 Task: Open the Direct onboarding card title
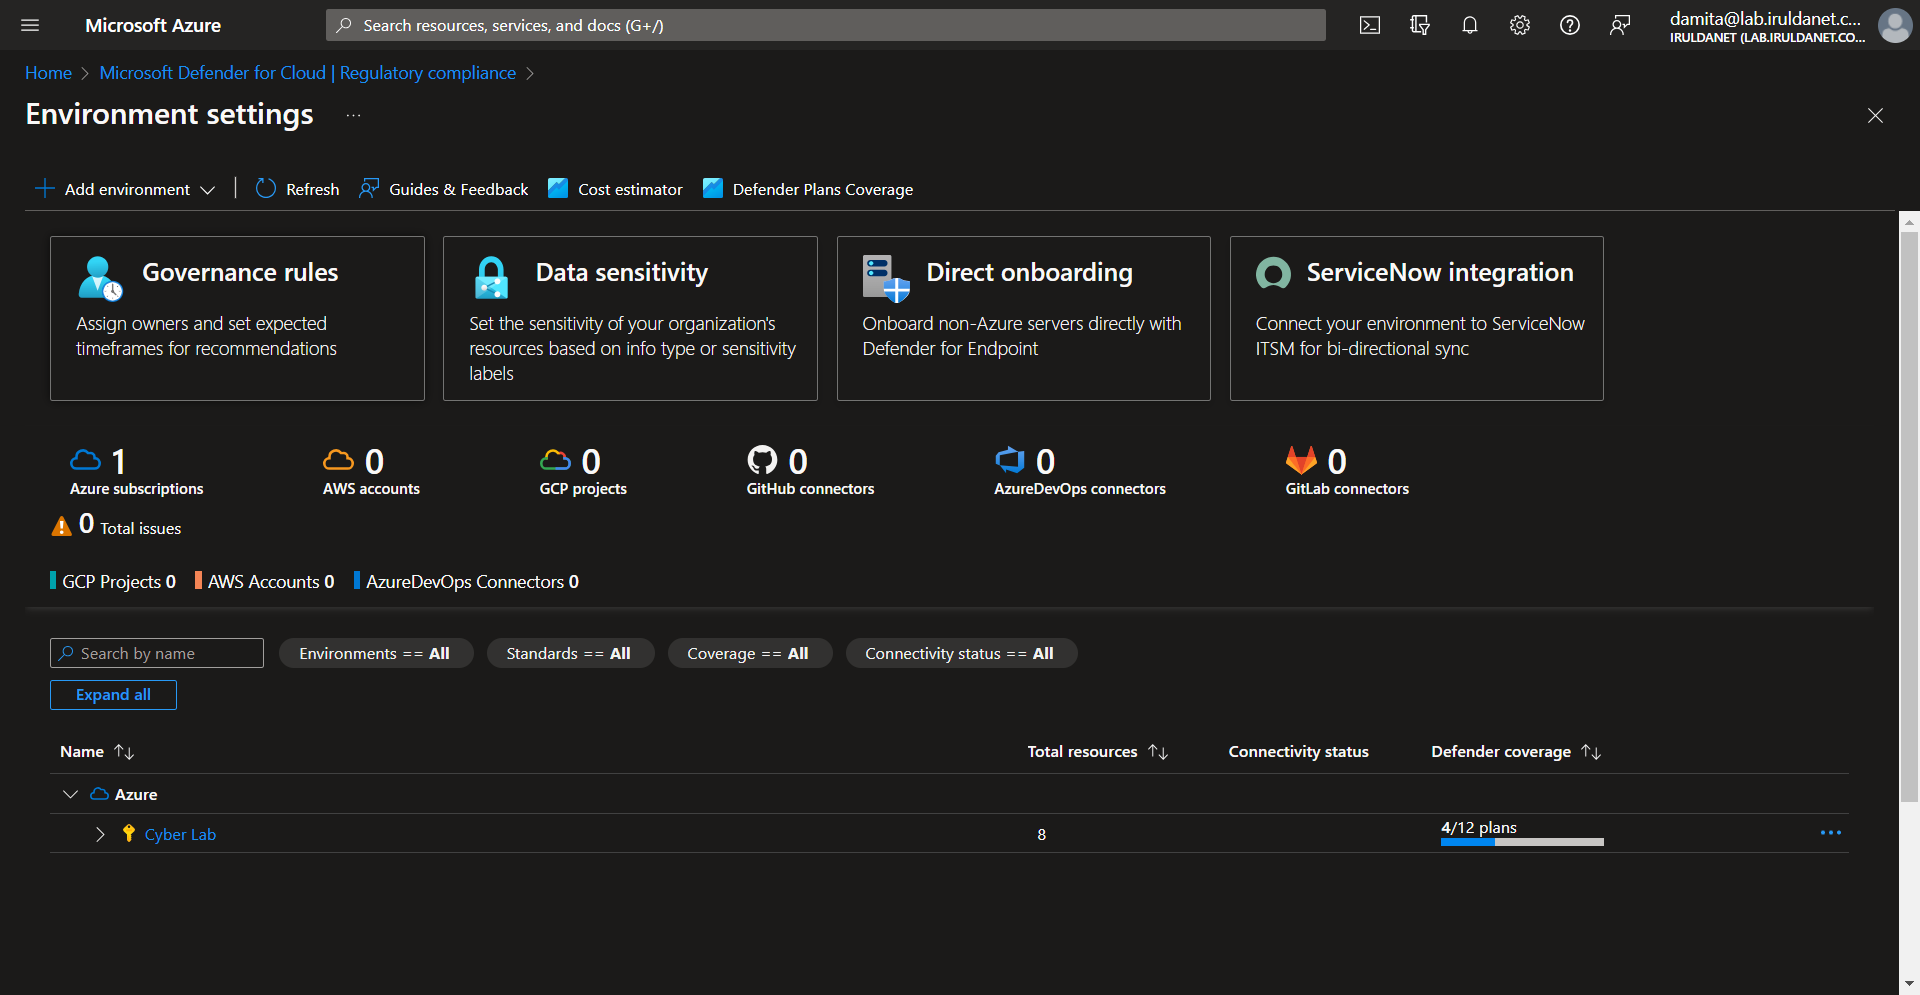1029,272
